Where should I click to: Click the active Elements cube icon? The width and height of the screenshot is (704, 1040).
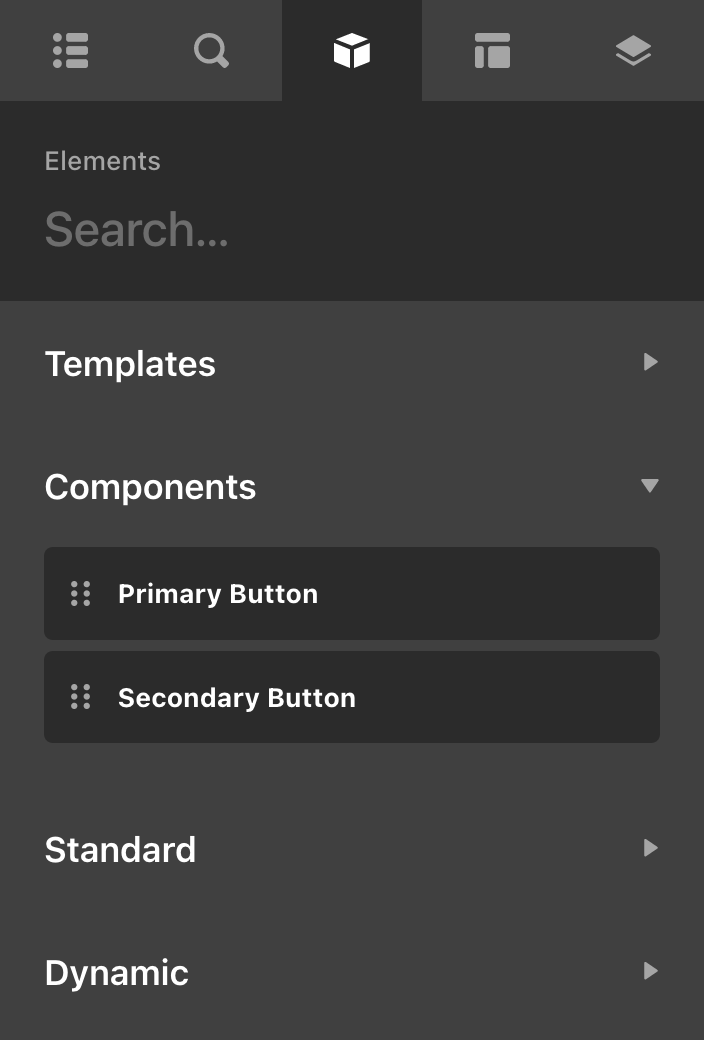point(352,48)
